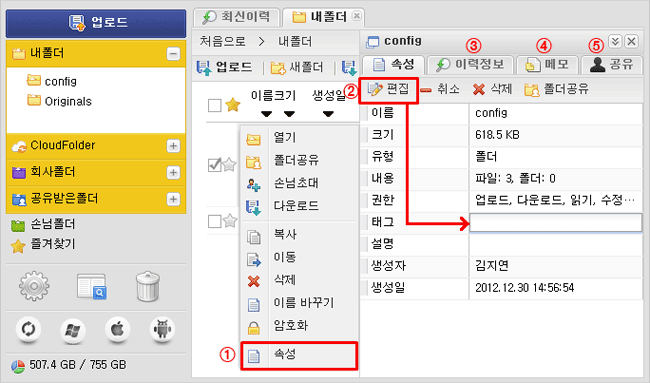This screenshot has height=383, width=650.
Task: Click the storage usage pie indicator
Action: click(x=18, y=366)
